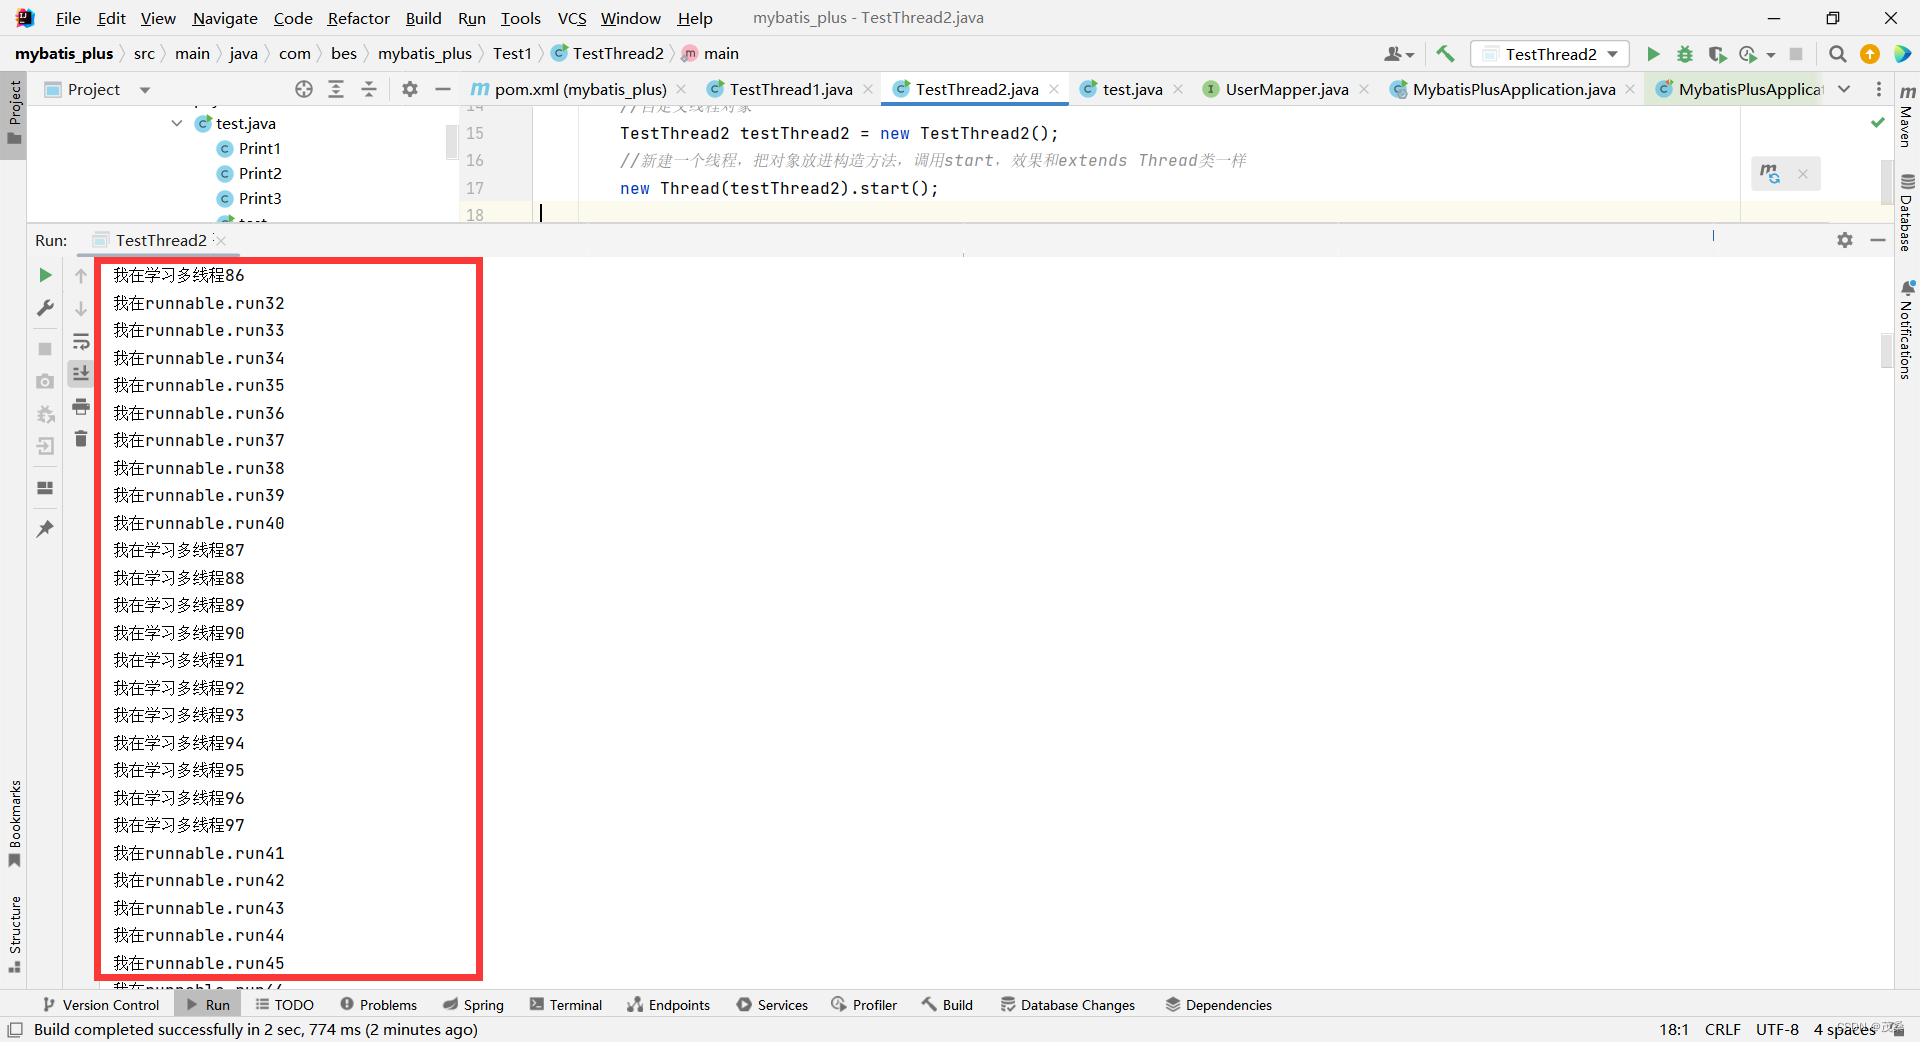Stop the running process in Run panel
Screen dimensions: 1920x1042
point(45,349)
